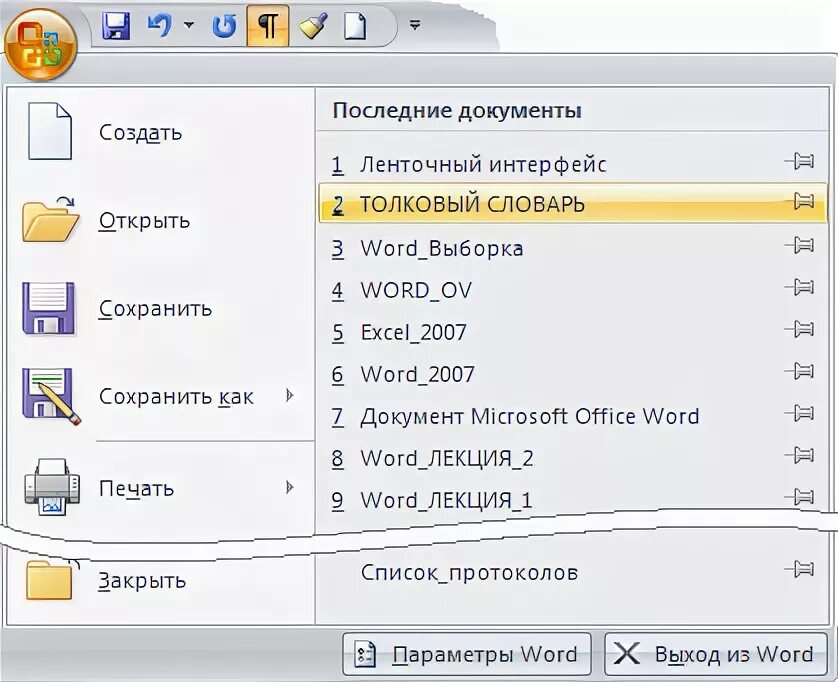The image size is (838, 682).
Task: Click the Format Painter brush icon
Action: 314,26
